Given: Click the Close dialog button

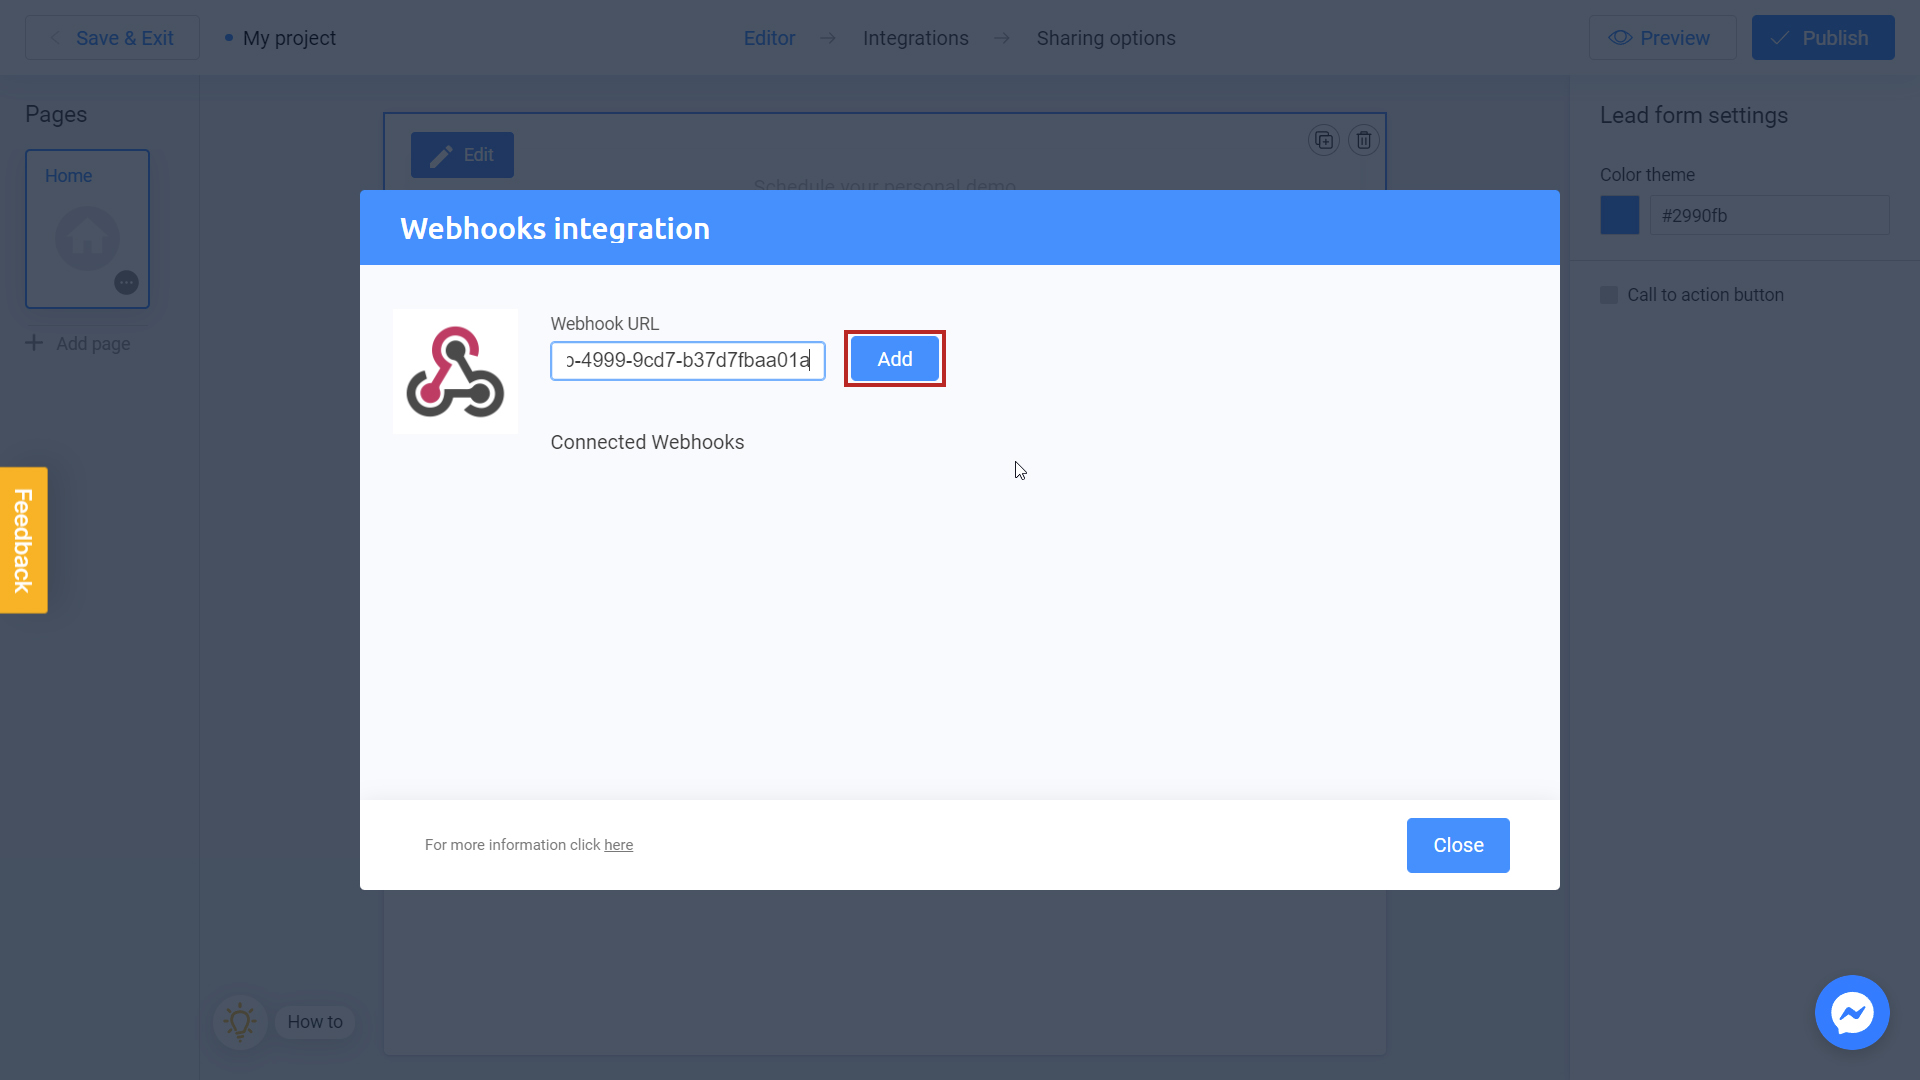Looking at the screenshot, I should pyautogui.click(x=1458, y=845).
